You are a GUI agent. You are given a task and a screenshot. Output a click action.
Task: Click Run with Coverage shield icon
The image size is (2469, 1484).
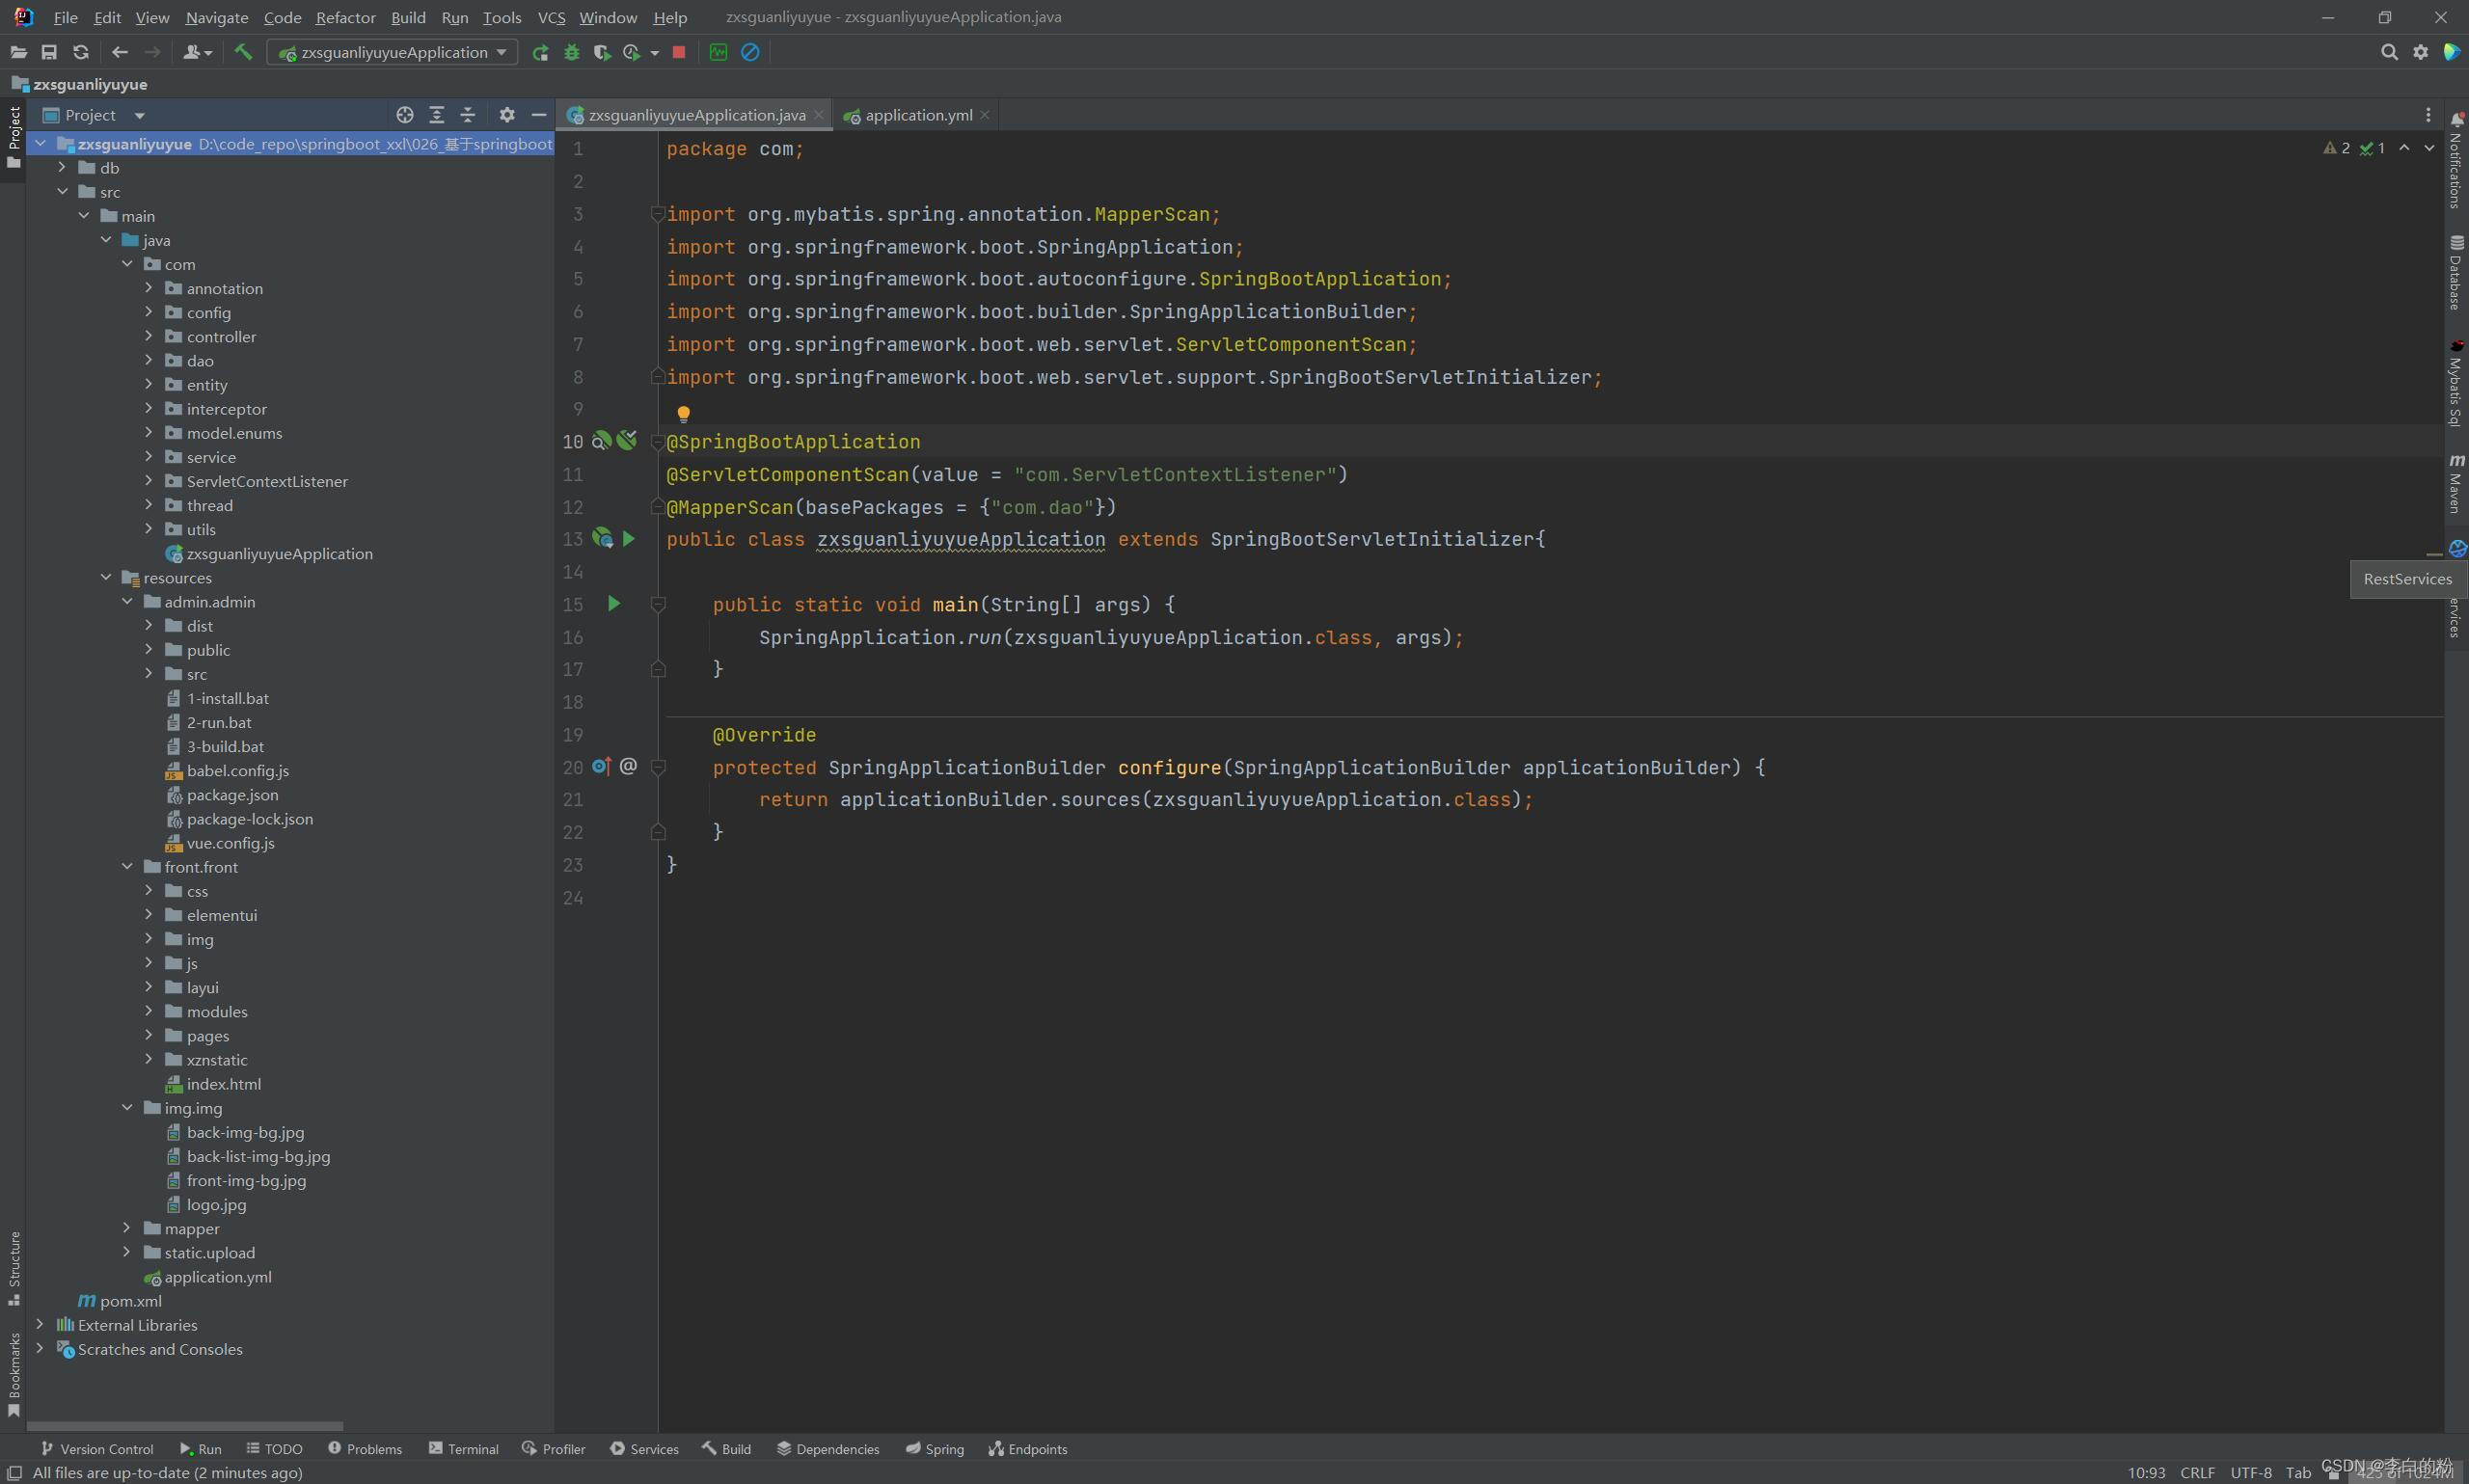(602, 52)
